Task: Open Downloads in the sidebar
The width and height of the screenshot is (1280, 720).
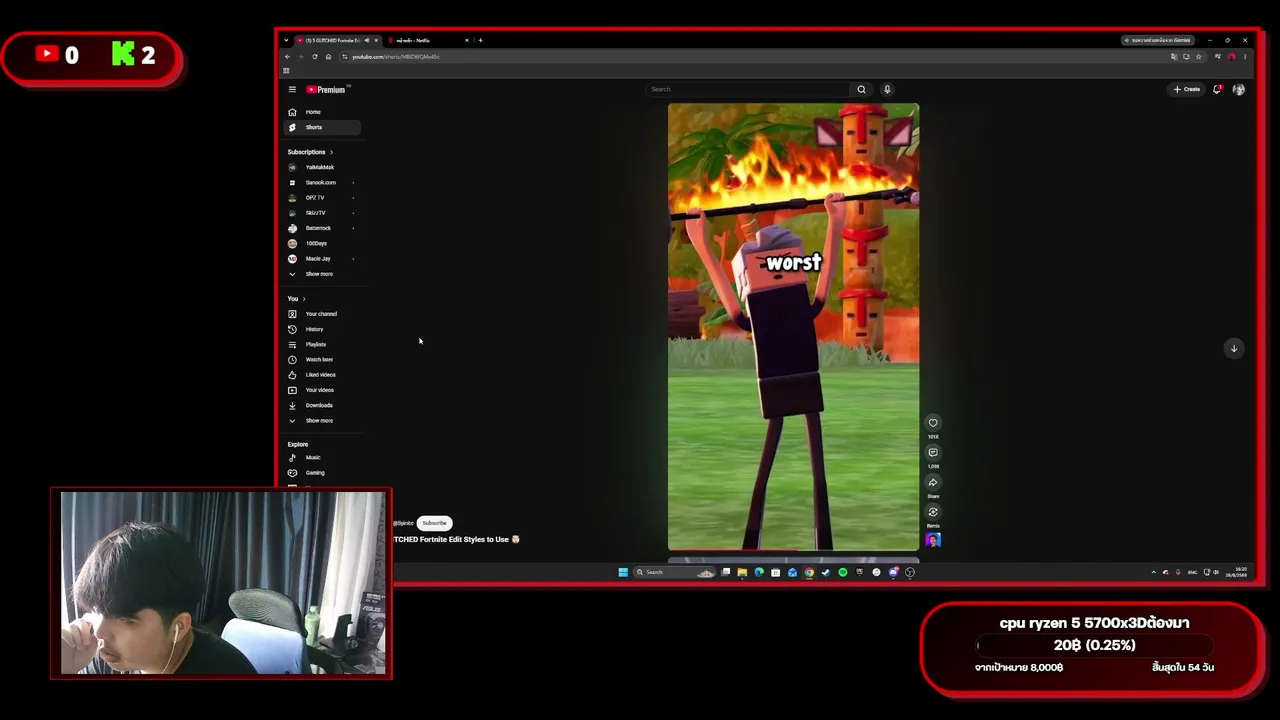Action: (321, 405)
